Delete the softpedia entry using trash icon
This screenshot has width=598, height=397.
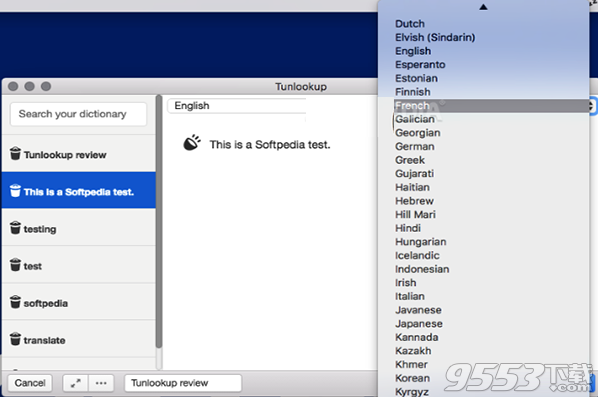pyautogui.click(x=15, y=301)
